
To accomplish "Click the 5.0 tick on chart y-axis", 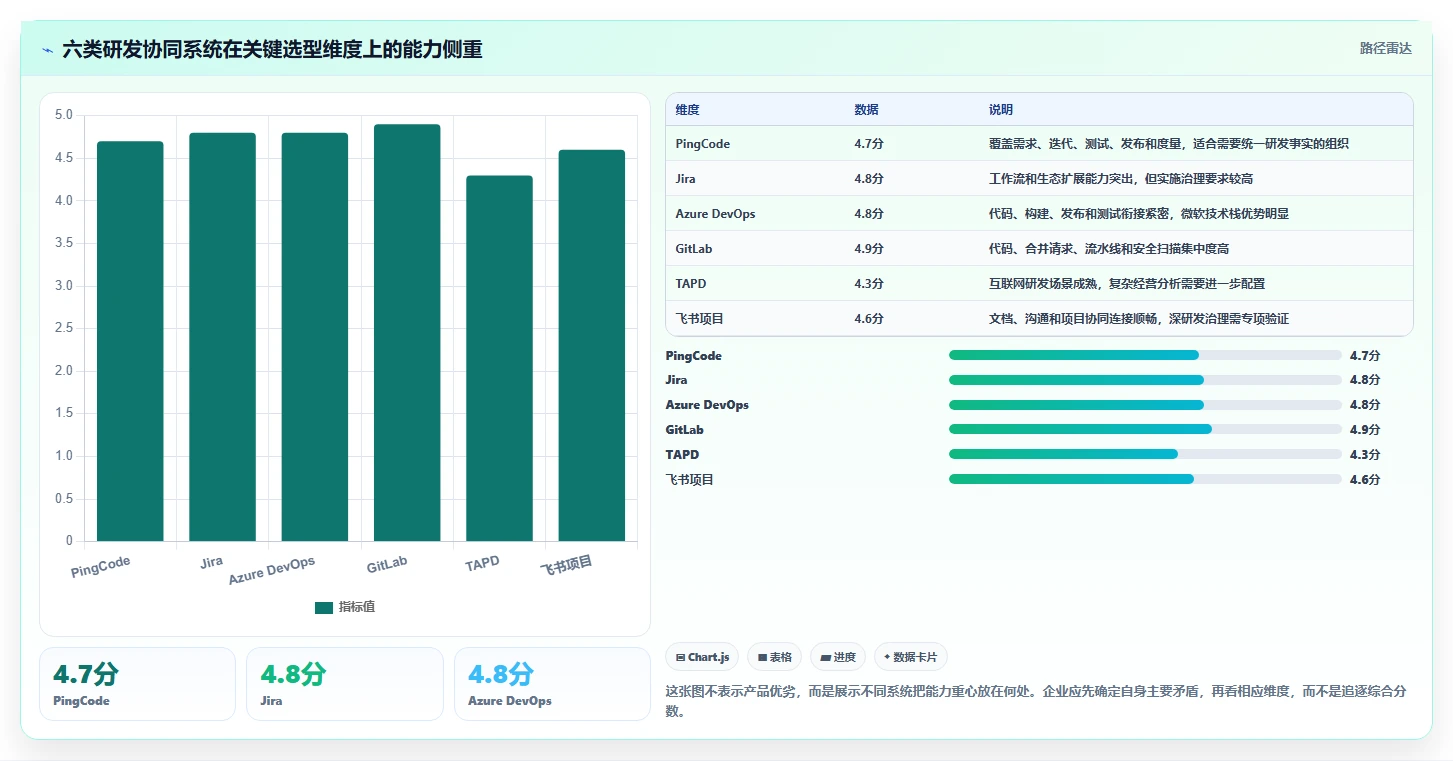I will point(63,115).
